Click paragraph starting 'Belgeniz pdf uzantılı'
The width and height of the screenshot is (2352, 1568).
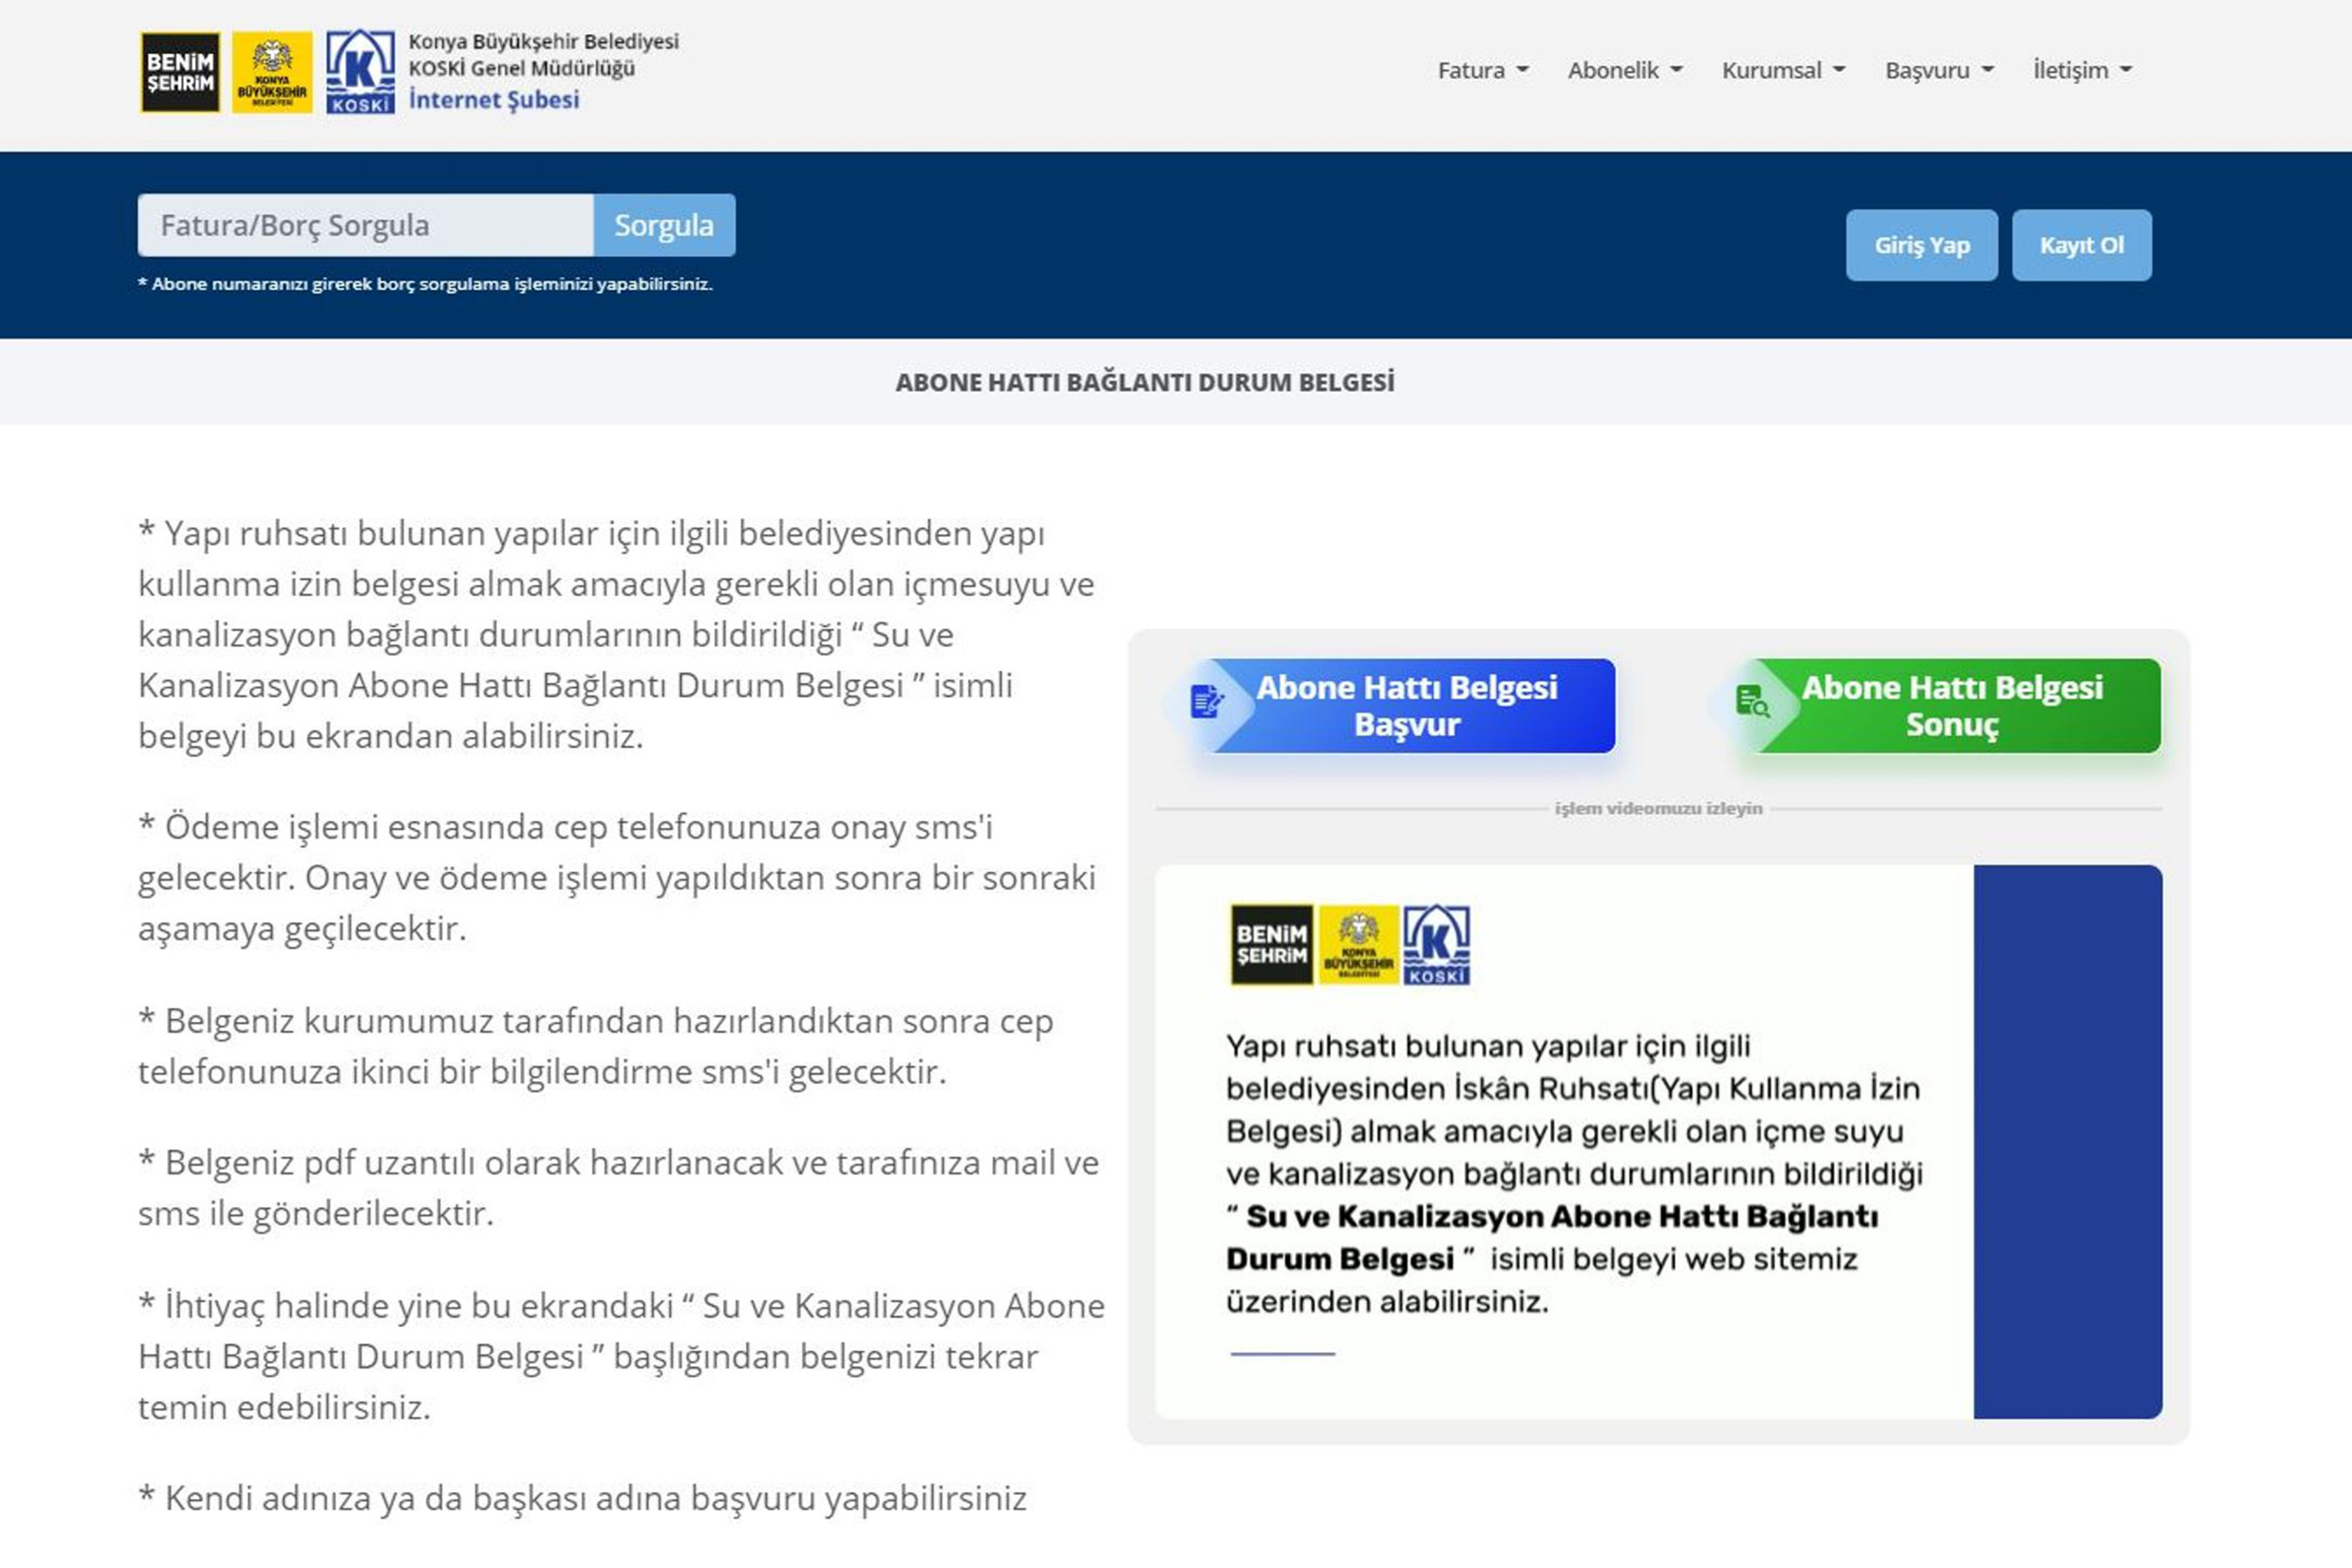[x=619, y=1188]
